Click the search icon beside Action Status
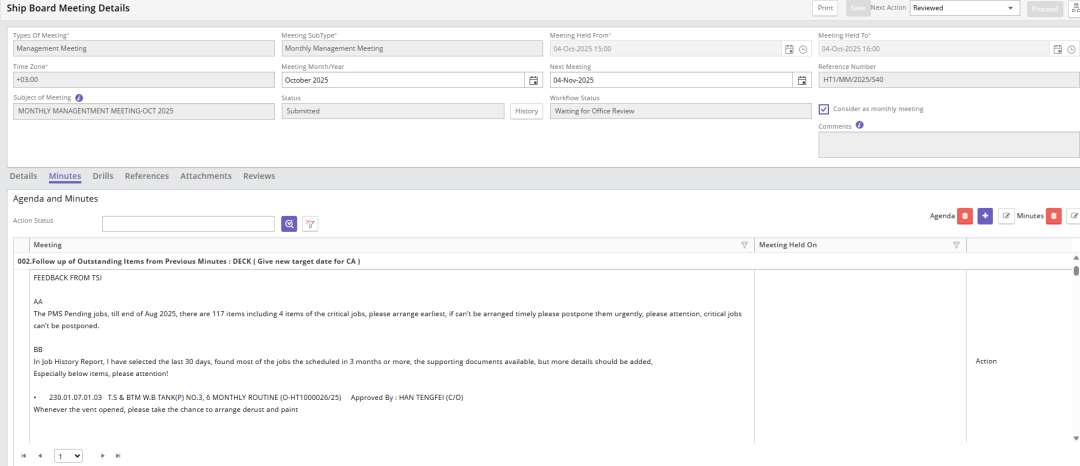 (x=289, y=224)
